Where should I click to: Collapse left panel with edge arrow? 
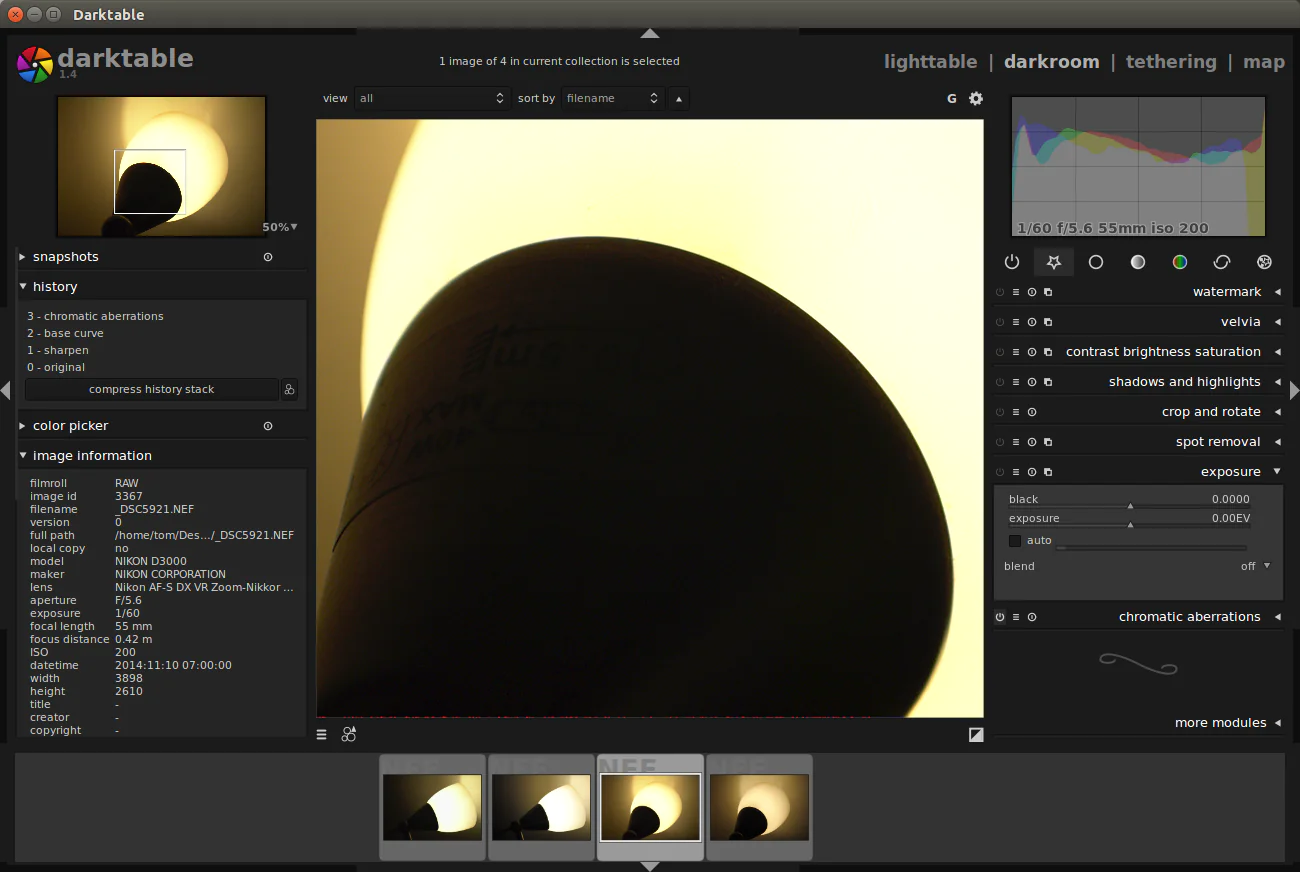(x=5, y=390)
